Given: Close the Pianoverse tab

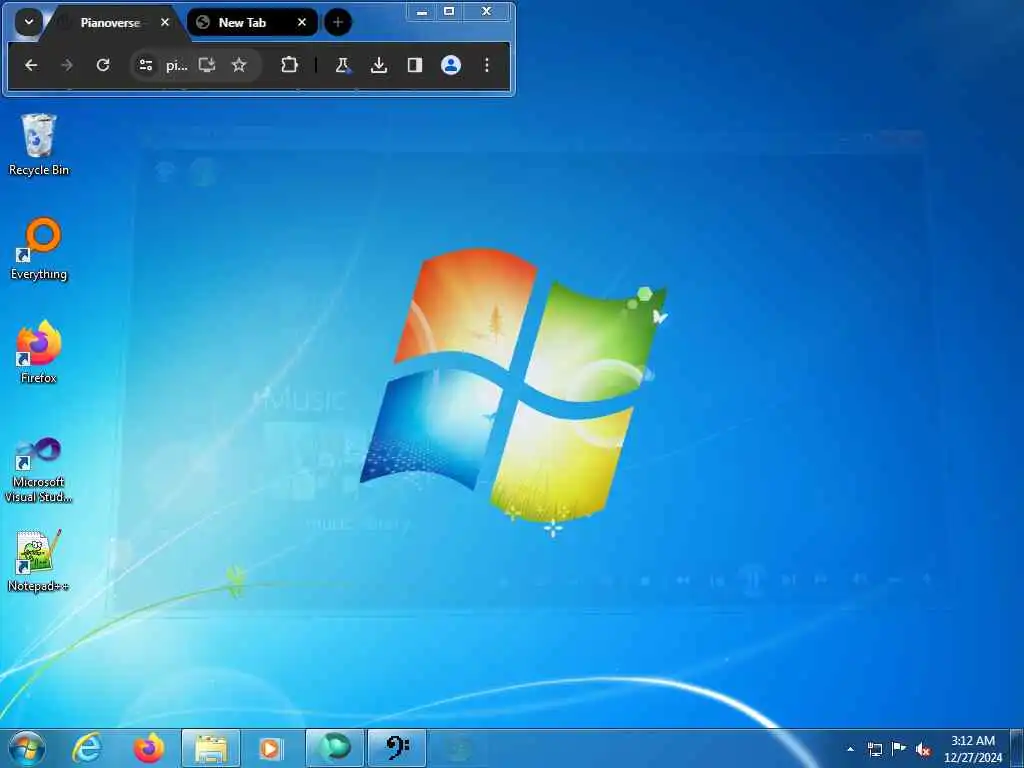Looking at the screenshot, I should point(165,22).
